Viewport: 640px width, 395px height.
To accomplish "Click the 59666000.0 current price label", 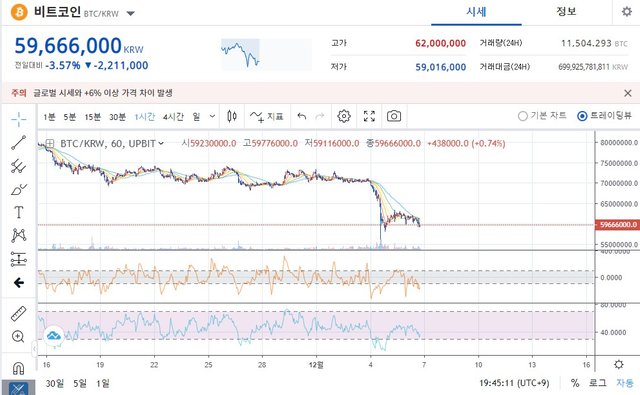I will (x=618, y=224).
